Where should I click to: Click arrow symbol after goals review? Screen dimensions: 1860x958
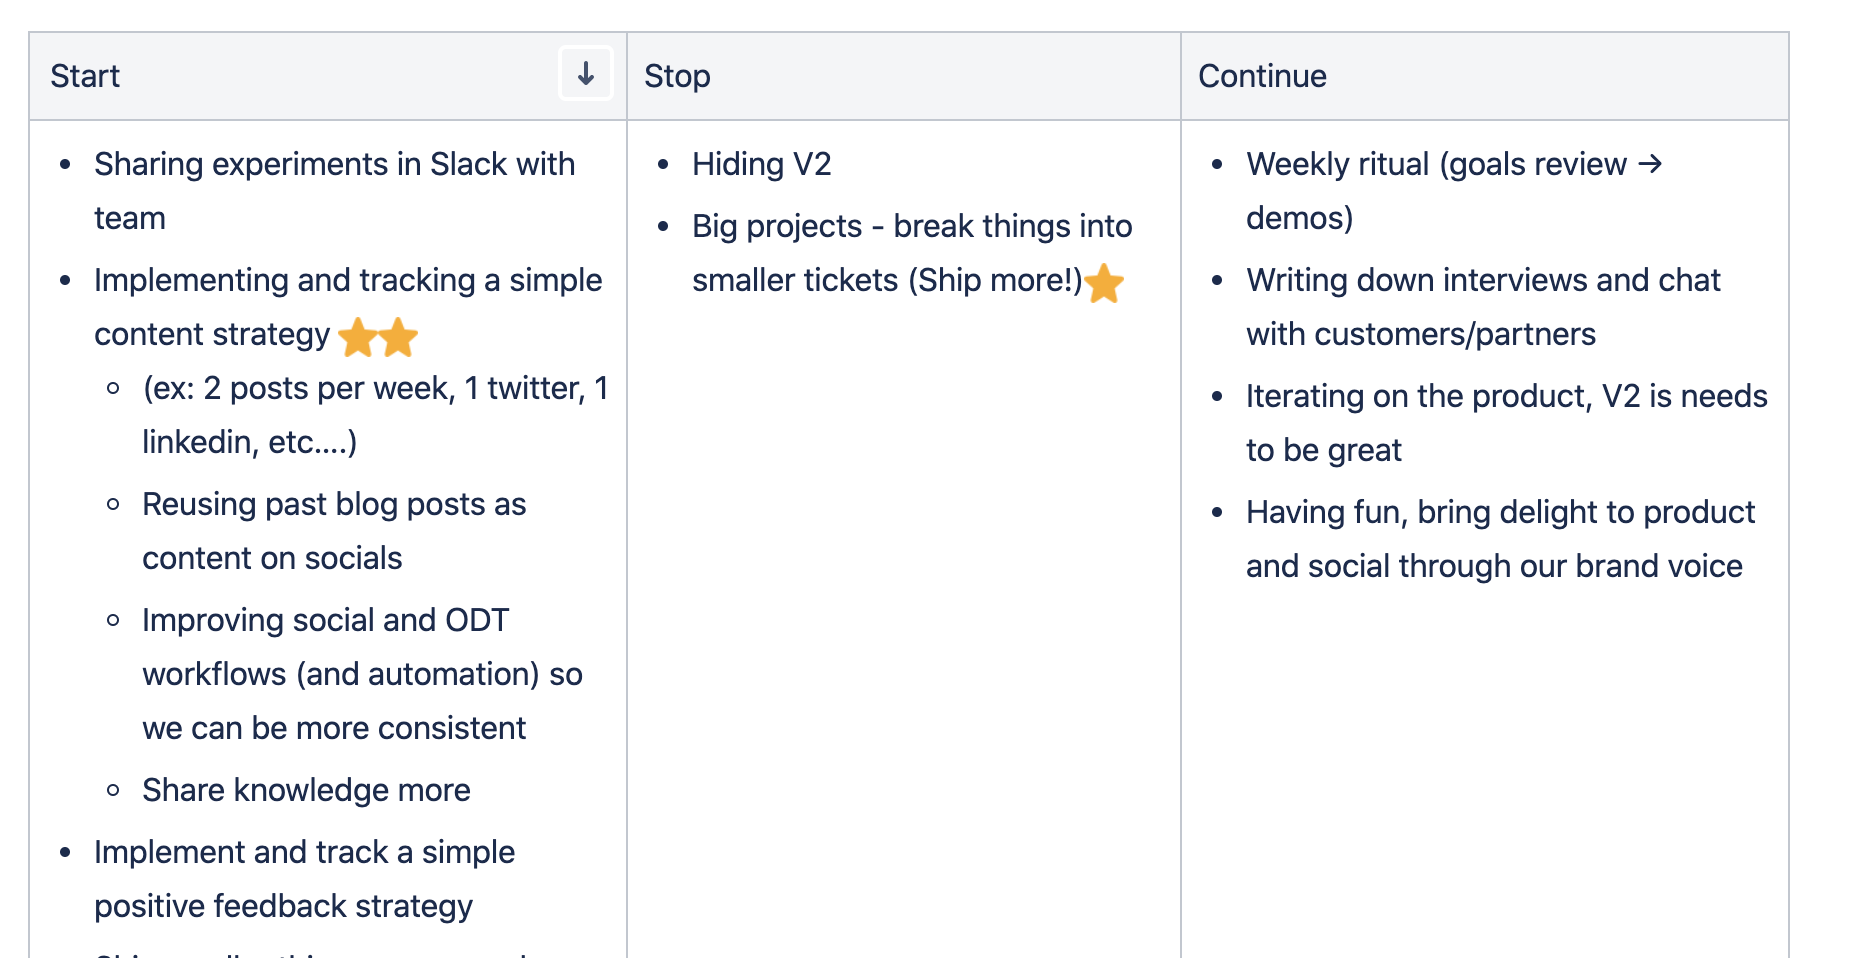click(1650, 163)
